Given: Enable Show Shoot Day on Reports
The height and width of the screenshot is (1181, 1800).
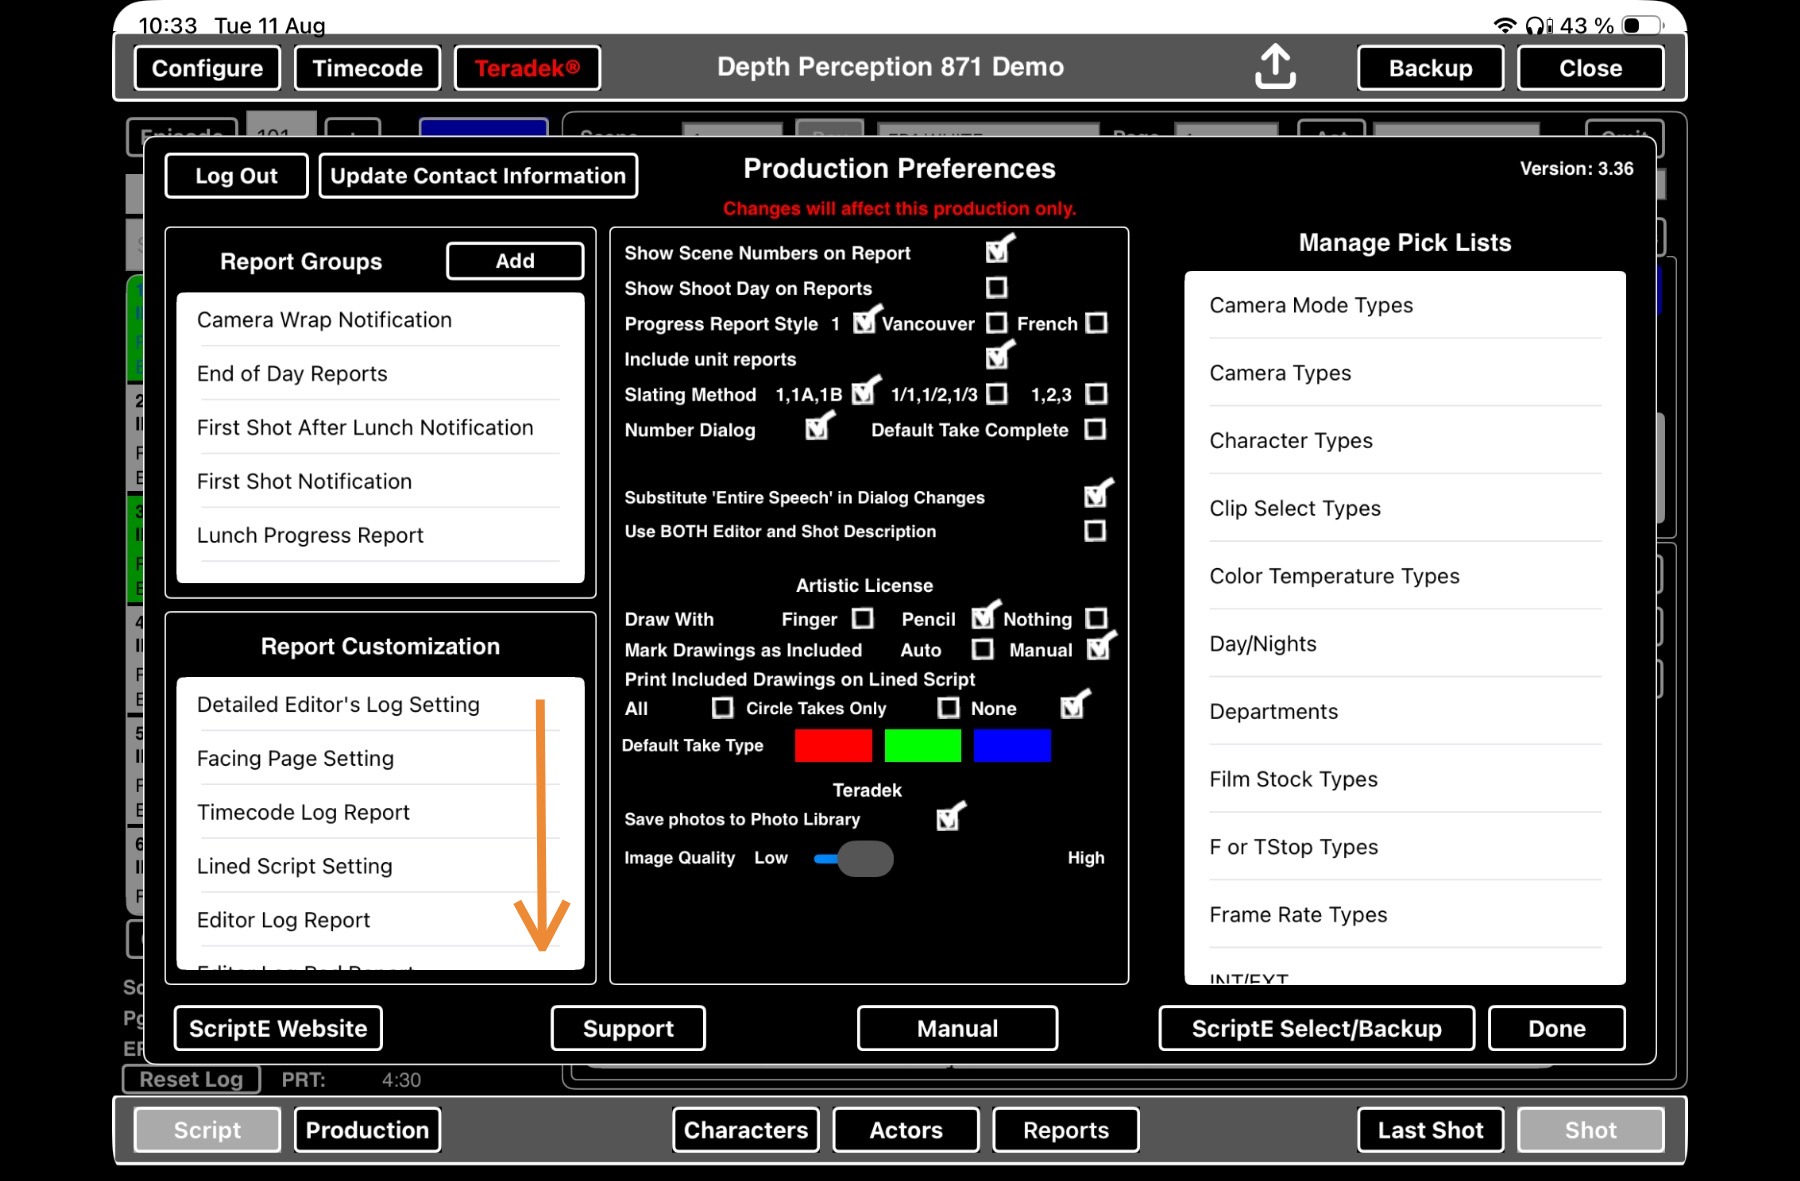Looking at the screenshot, I should tap(996, 288).
